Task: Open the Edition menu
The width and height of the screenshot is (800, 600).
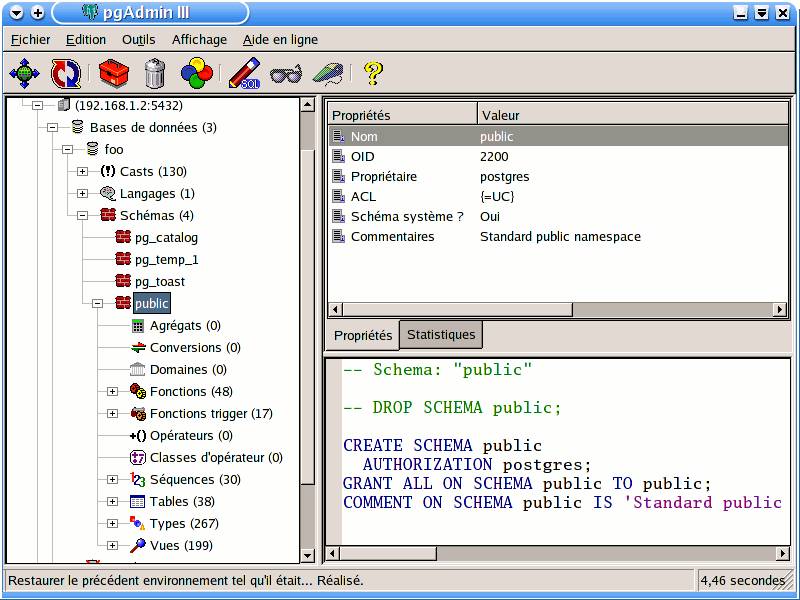Action: click(x=86, y=39)
